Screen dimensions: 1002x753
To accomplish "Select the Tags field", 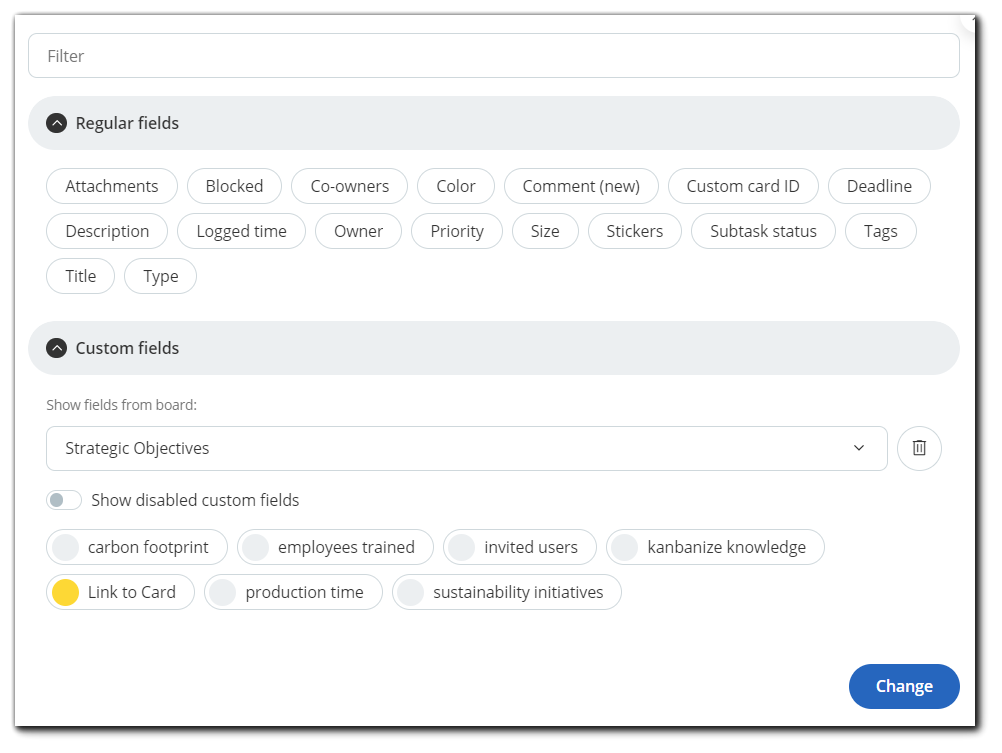I will click(880, 231).
